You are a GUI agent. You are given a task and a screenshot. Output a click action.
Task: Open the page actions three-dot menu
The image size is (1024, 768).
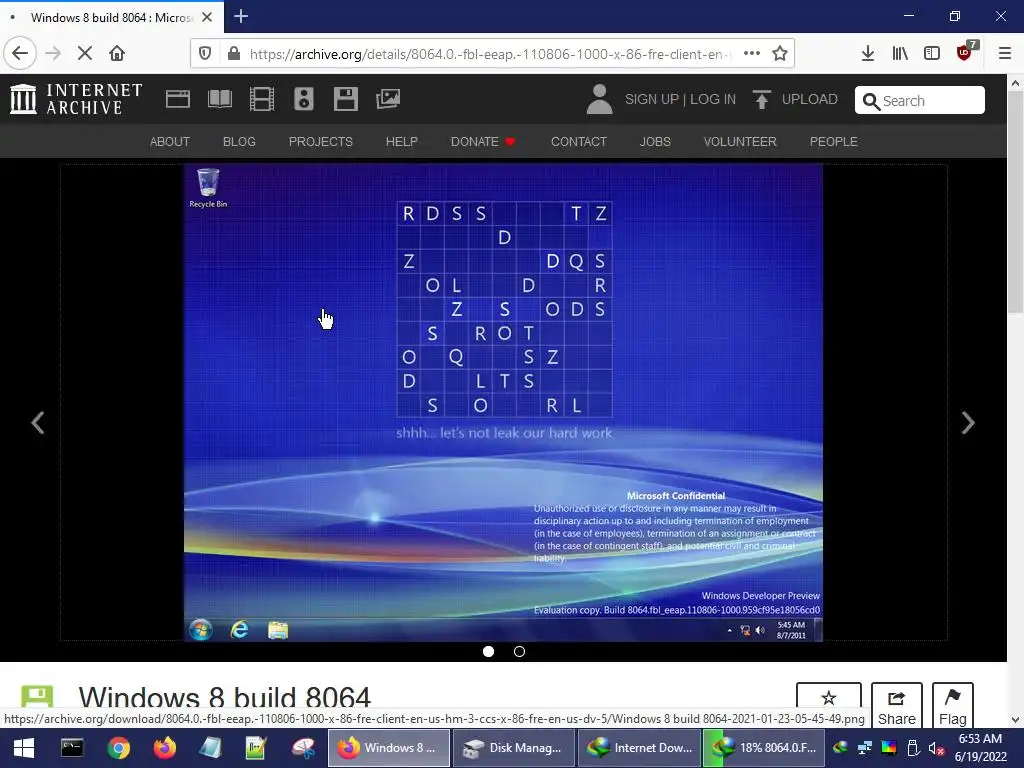tap(752, 54)
